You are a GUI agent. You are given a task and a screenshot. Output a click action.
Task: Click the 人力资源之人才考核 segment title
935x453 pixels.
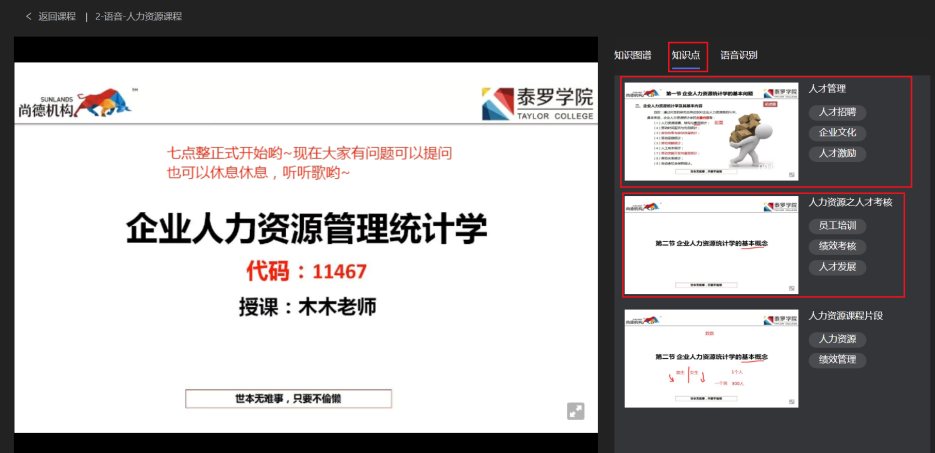850,202
